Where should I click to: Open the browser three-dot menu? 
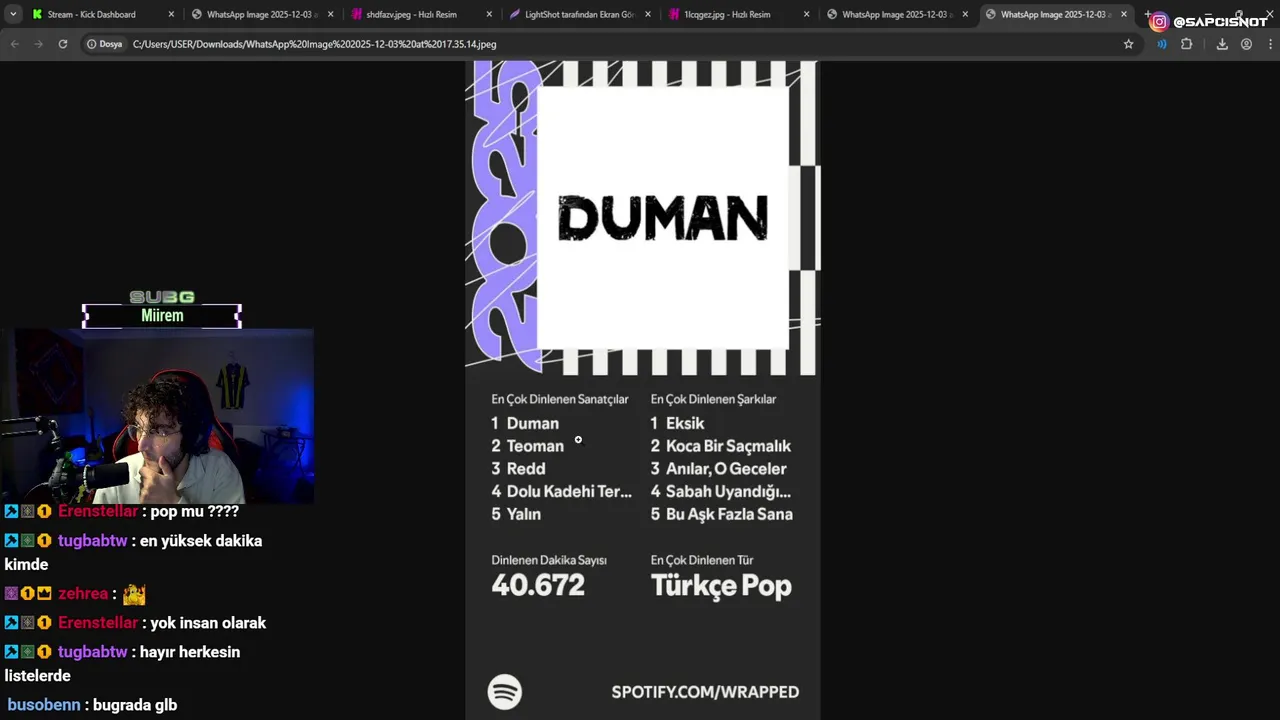tap(1271, 44)
